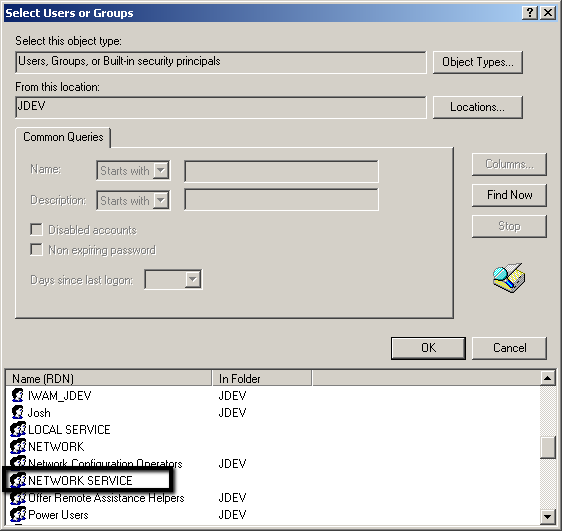Select the Josh user icon
The height and width of the screenshot is (531, 562).
coord(18,412)
